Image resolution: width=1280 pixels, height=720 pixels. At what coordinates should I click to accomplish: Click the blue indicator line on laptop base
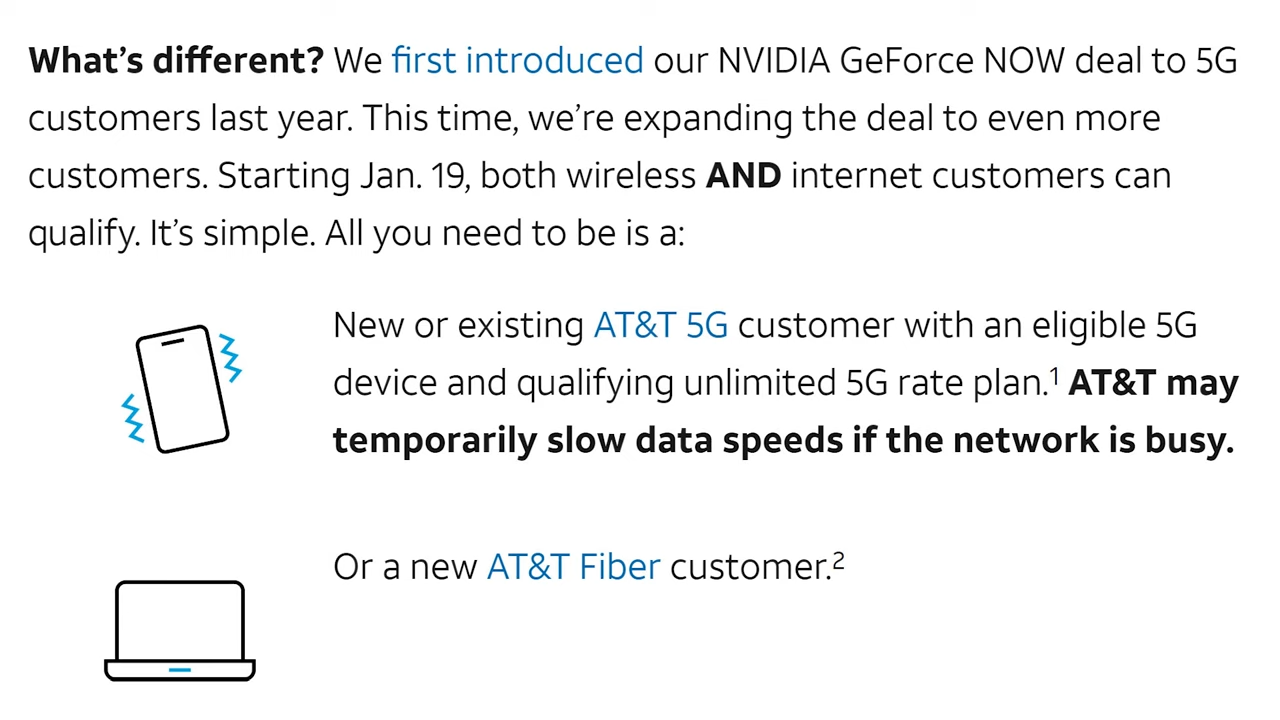point(180,669)
